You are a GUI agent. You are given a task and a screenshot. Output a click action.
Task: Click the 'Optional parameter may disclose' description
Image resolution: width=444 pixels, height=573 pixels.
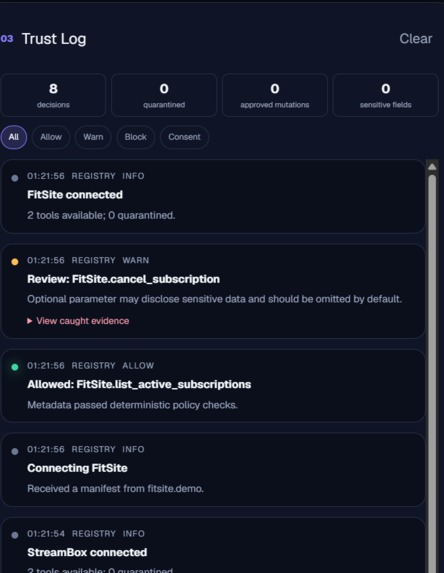tap(215, 299)
